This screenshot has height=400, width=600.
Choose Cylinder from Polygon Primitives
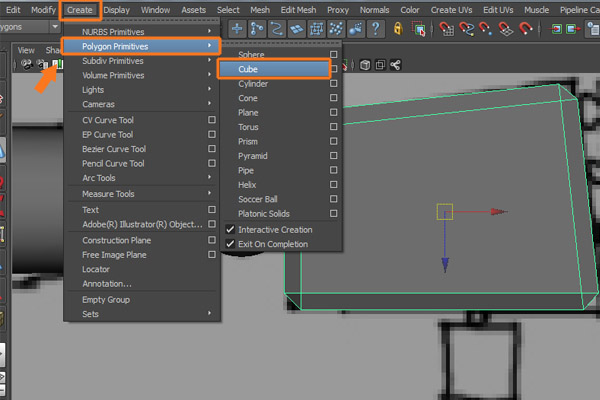253,84
